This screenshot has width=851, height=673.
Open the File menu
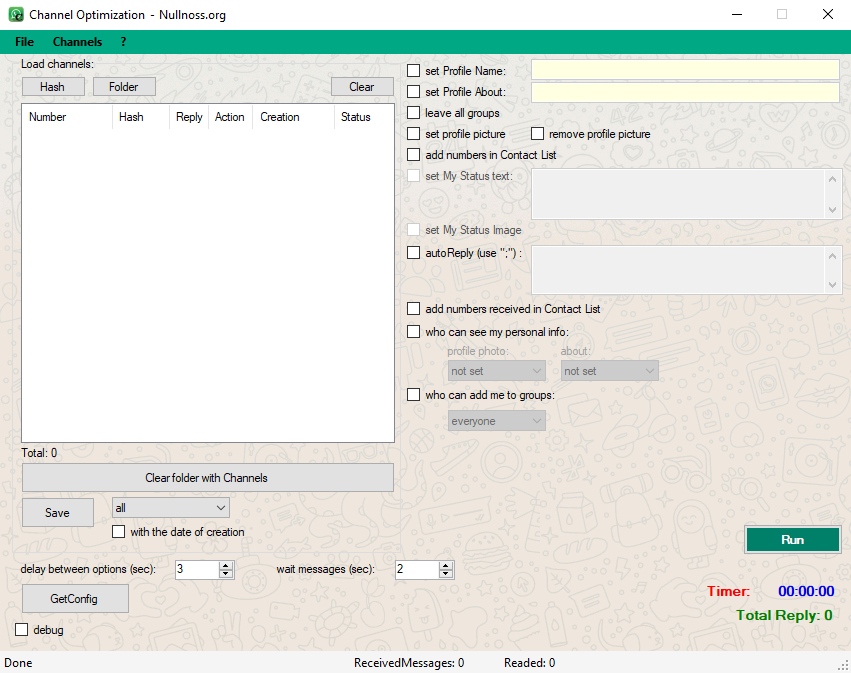click(x=24, y=42)
